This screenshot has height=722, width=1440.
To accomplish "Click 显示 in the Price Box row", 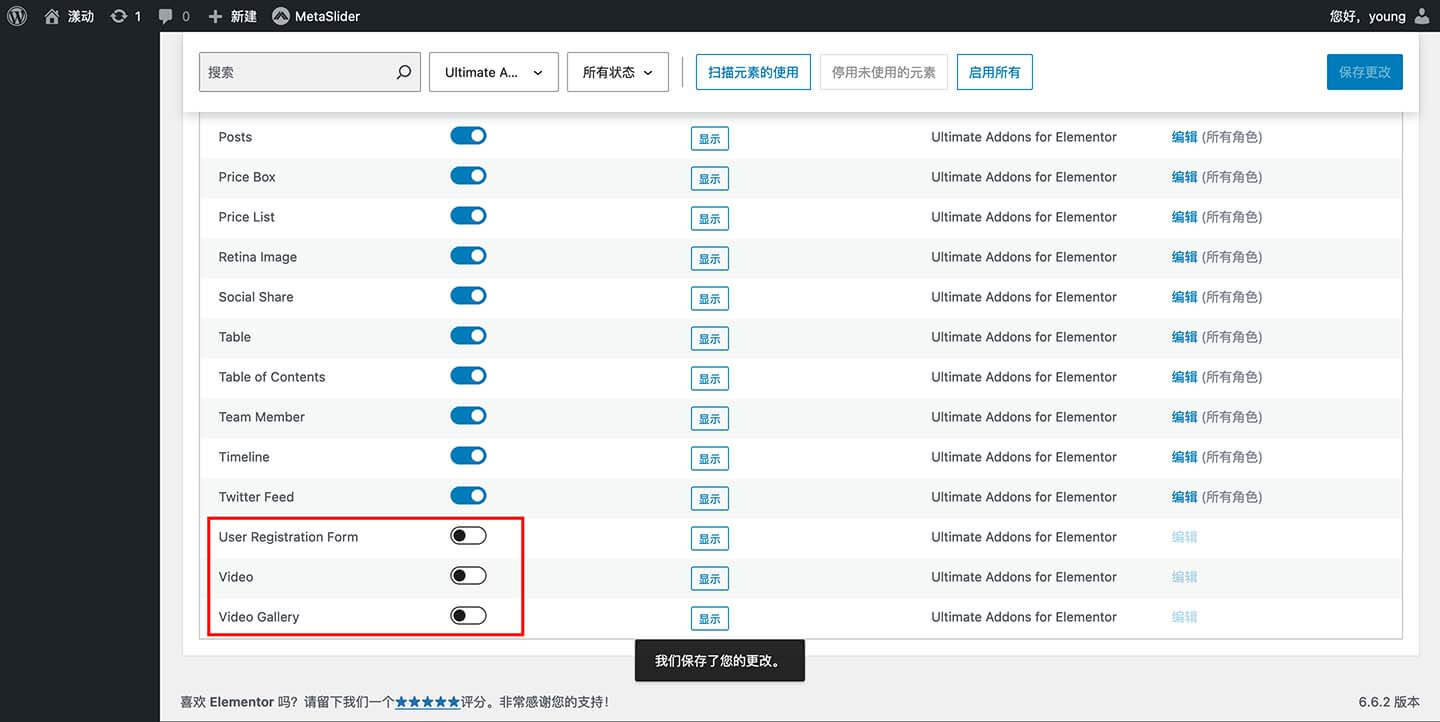I will [710, 179].
